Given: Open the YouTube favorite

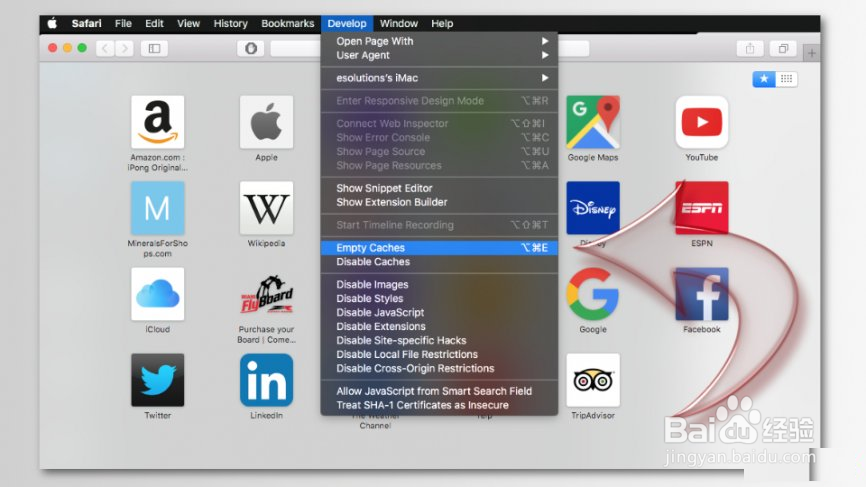Looking at the screenshot, I should coord(701,122).
